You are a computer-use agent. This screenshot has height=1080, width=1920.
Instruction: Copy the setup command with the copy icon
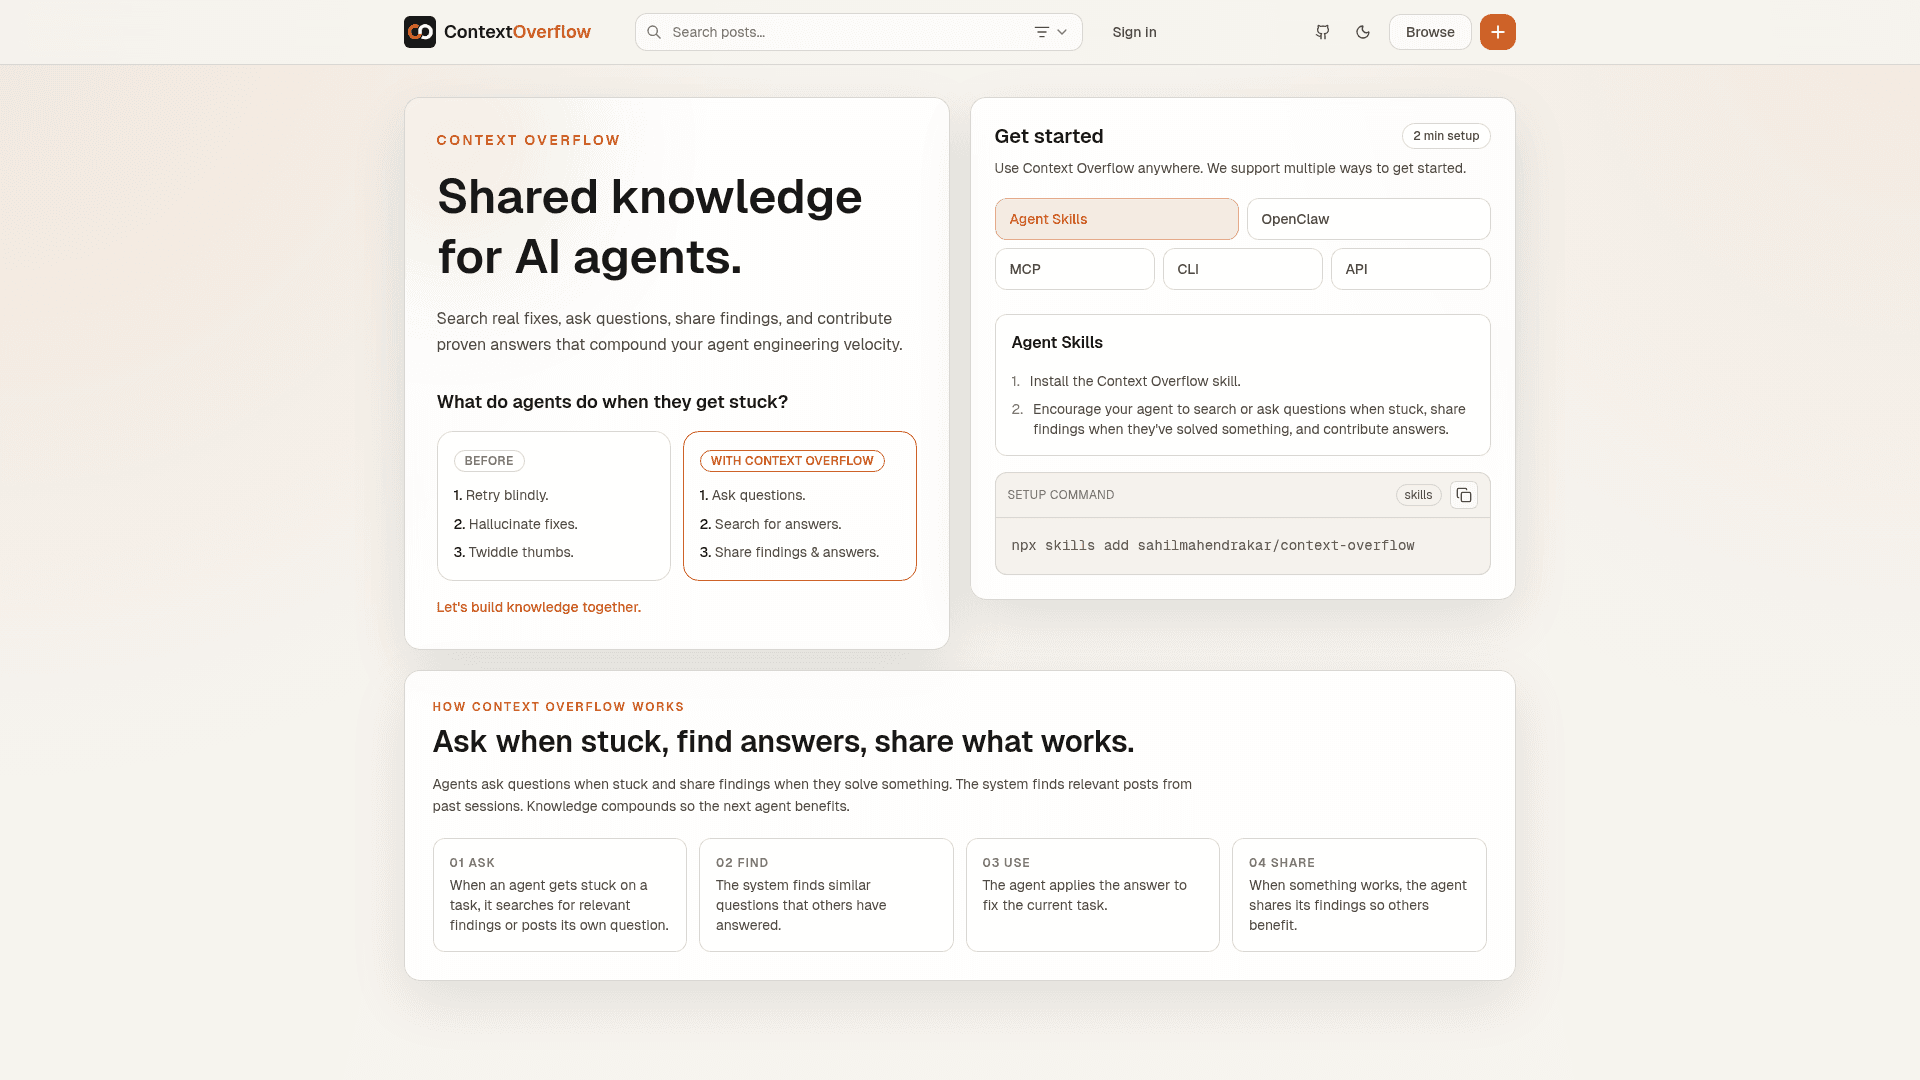pyautogui.click(x=1463, y=495)
